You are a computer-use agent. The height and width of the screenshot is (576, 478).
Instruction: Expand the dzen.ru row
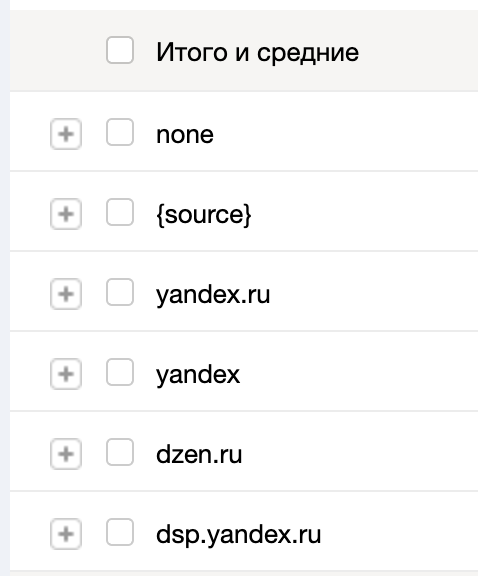[x=66, y=454]
